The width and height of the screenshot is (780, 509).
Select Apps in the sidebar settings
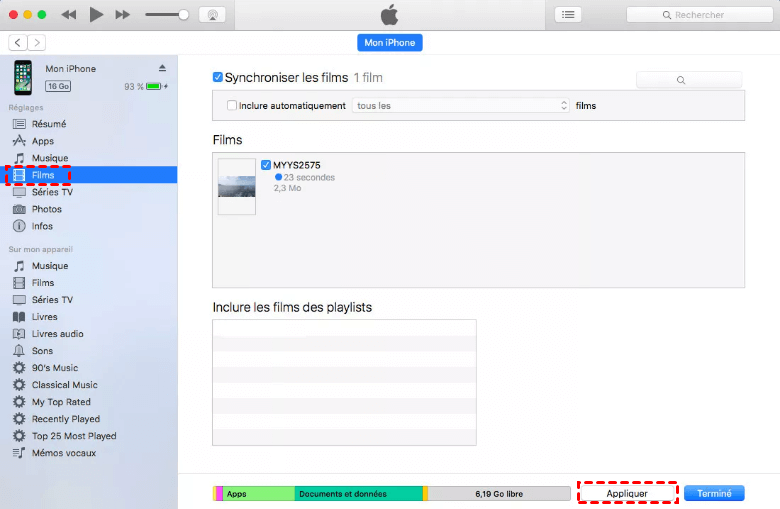(x=43, y=141)
